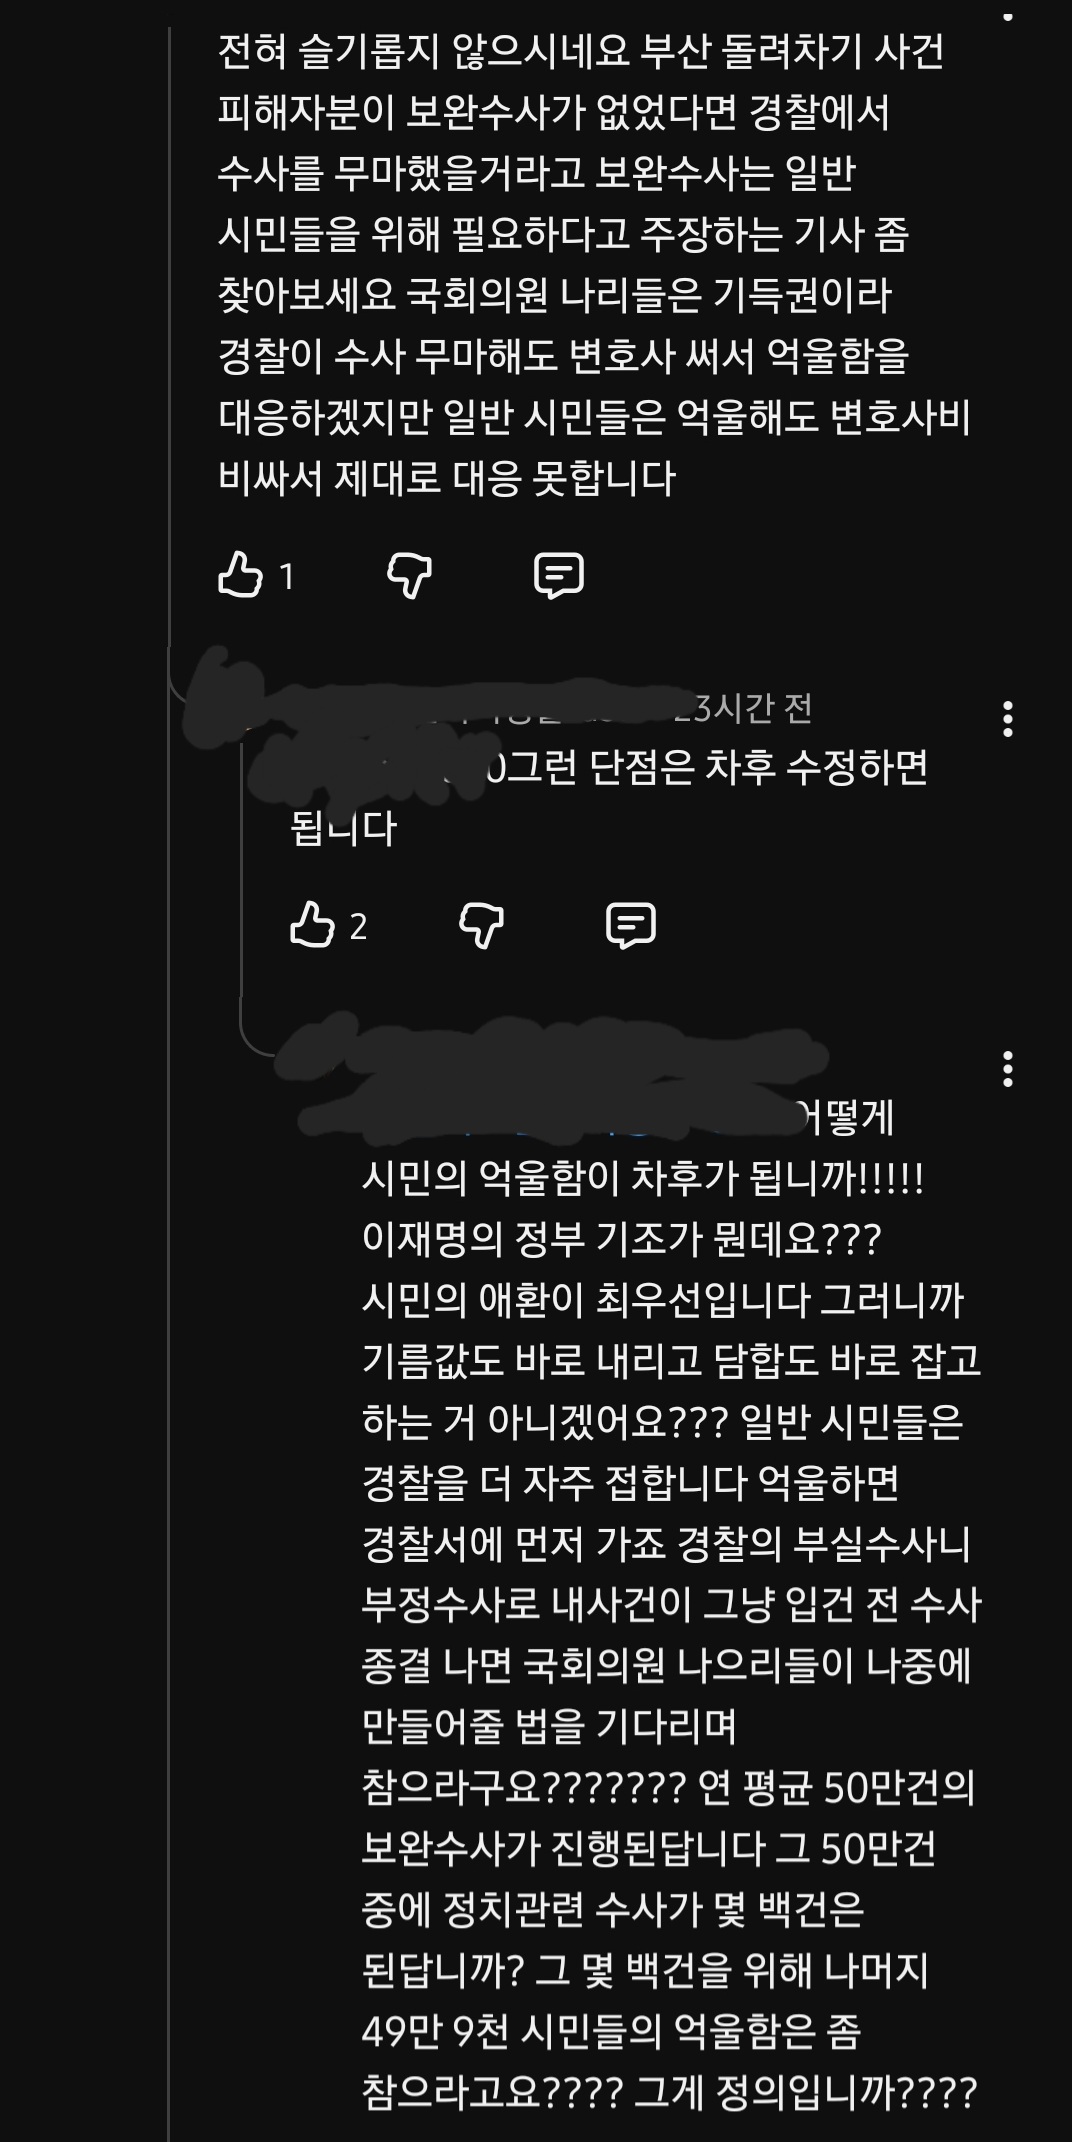The width and height of the screenshot is (1072, 2142).
Task: Click the like count '2' on the reply
Action: [358, 927]
